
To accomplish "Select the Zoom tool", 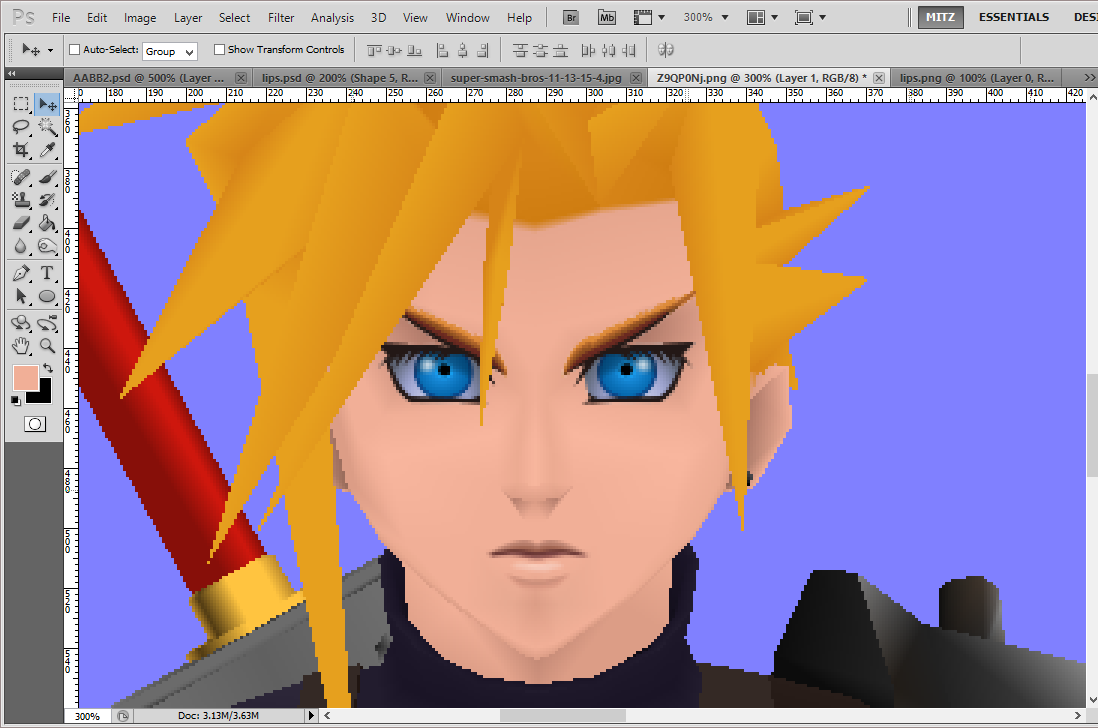I will 48,346.
